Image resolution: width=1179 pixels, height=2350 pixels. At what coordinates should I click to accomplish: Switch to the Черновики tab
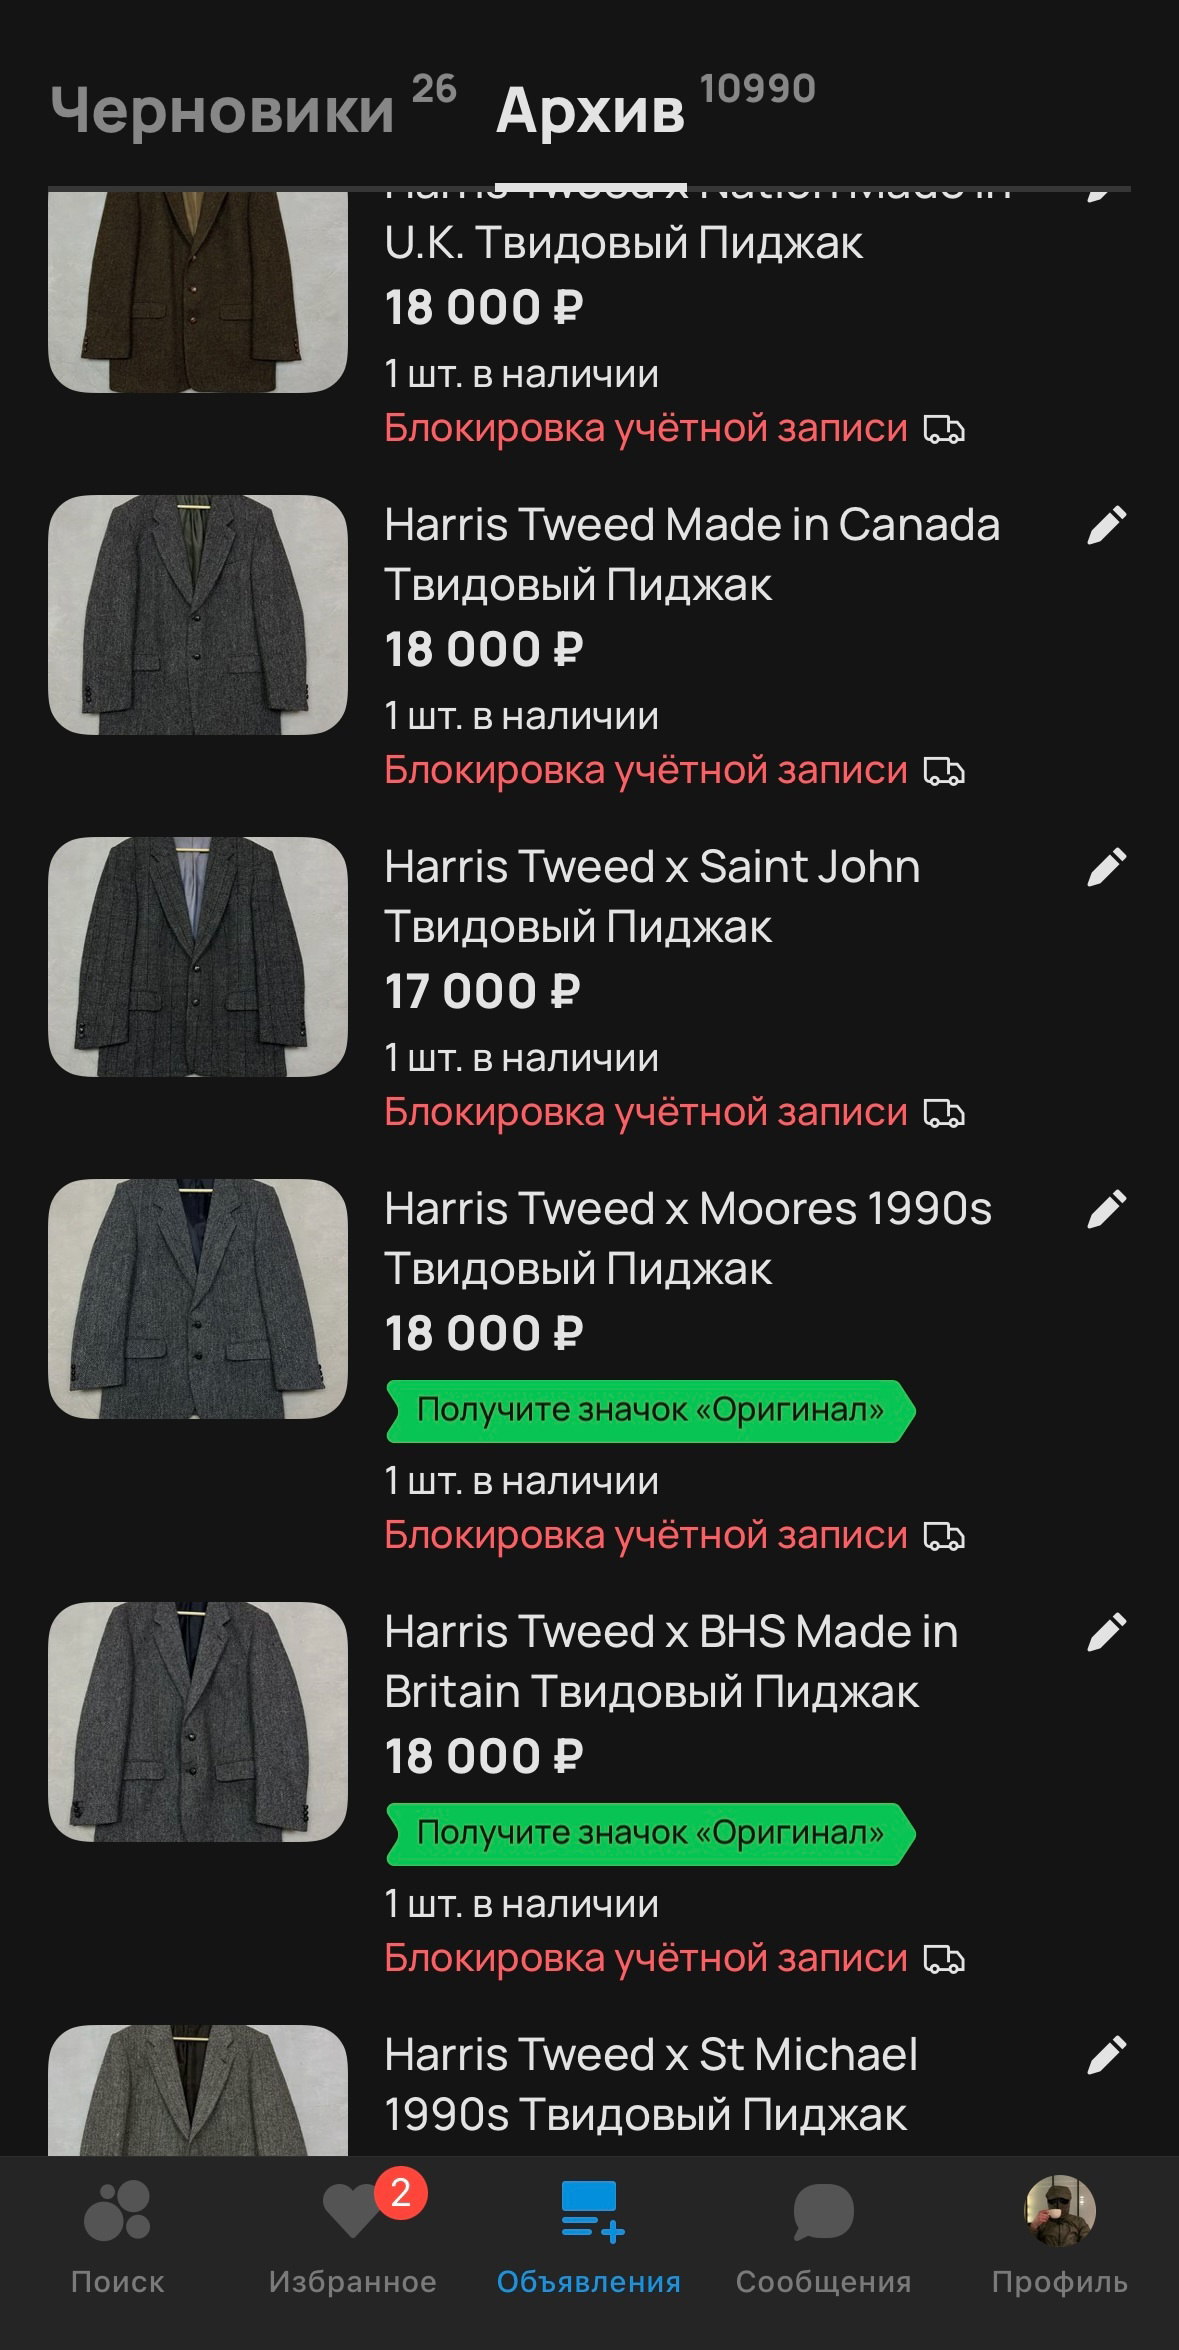click(x=223, y=110)
